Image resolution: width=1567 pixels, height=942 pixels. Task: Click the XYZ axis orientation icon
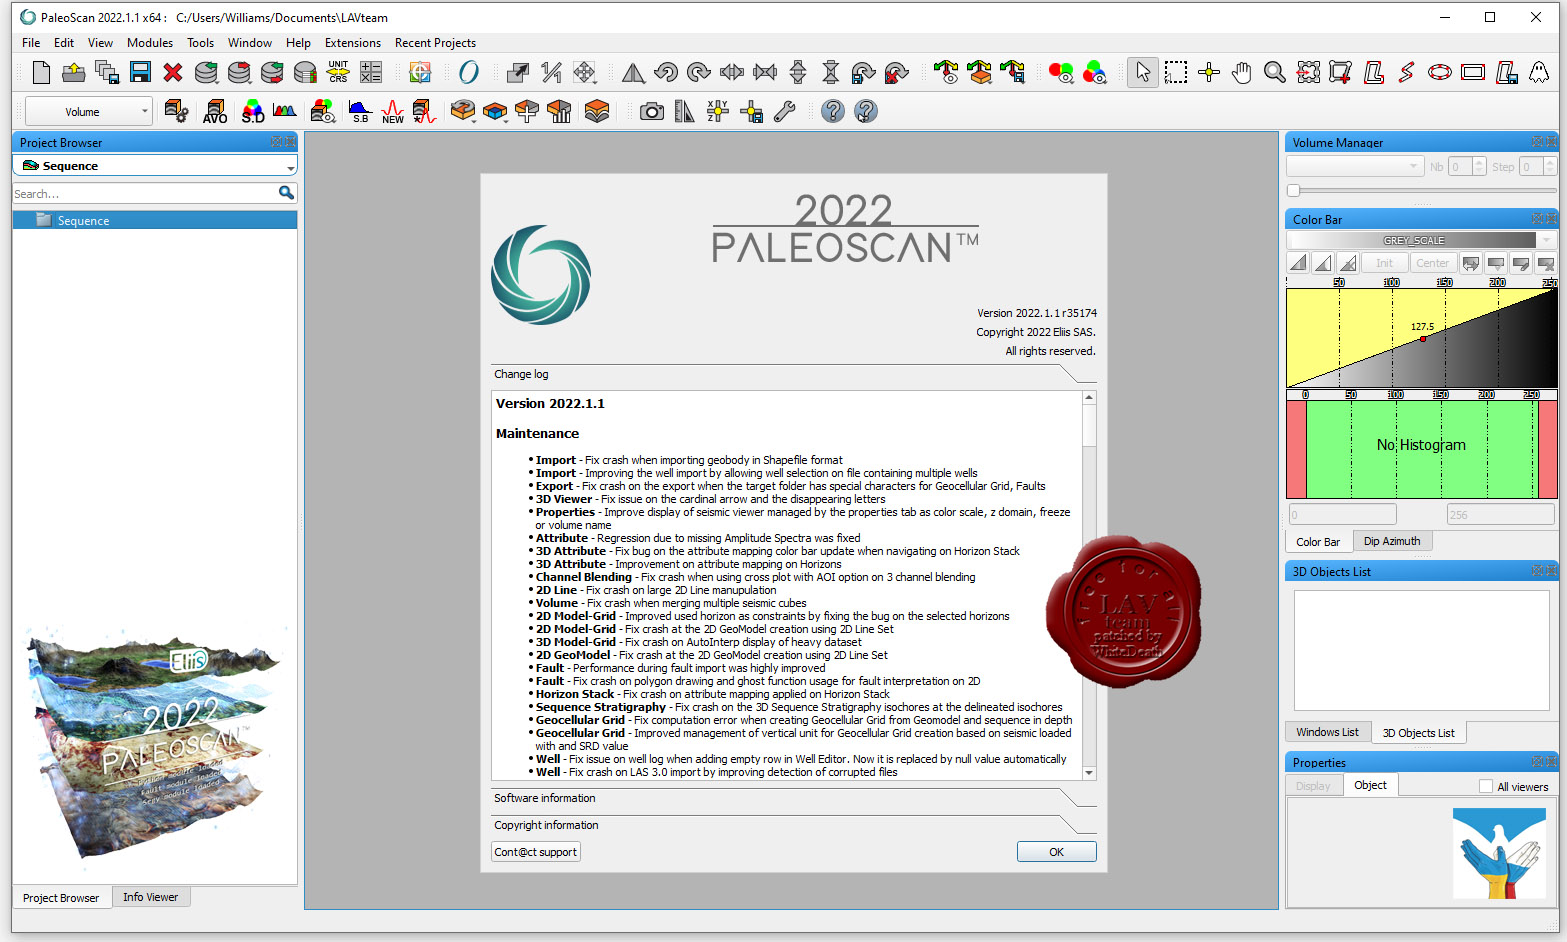[717, 111]
